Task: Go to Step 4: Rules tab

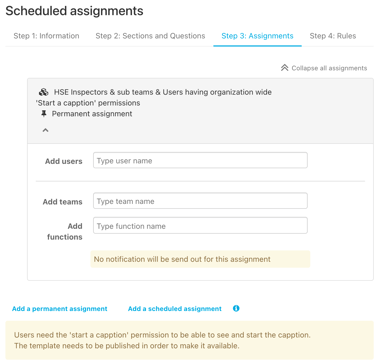Action: pyautogui.click(x=333, y=36)
